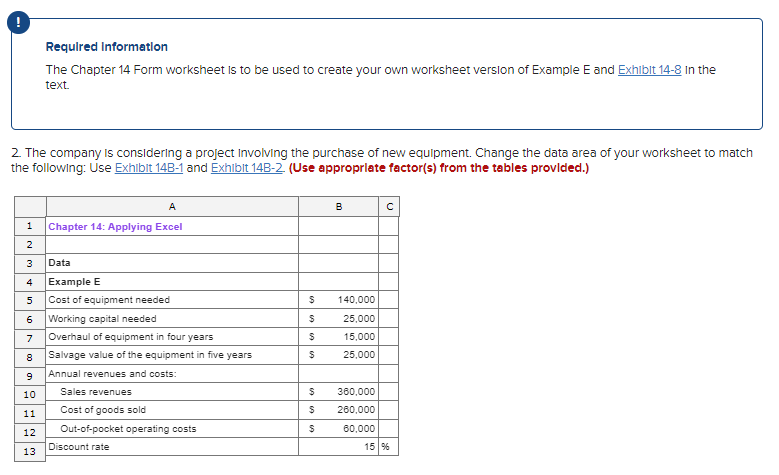
Task: Open the Exhibit 14-8 link
Action: coord(649,70)
